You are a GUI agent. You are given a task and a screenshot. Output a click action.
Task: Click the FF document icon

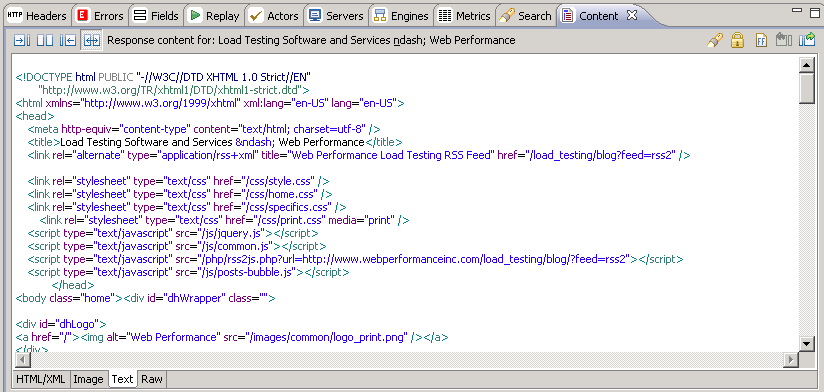761,40
